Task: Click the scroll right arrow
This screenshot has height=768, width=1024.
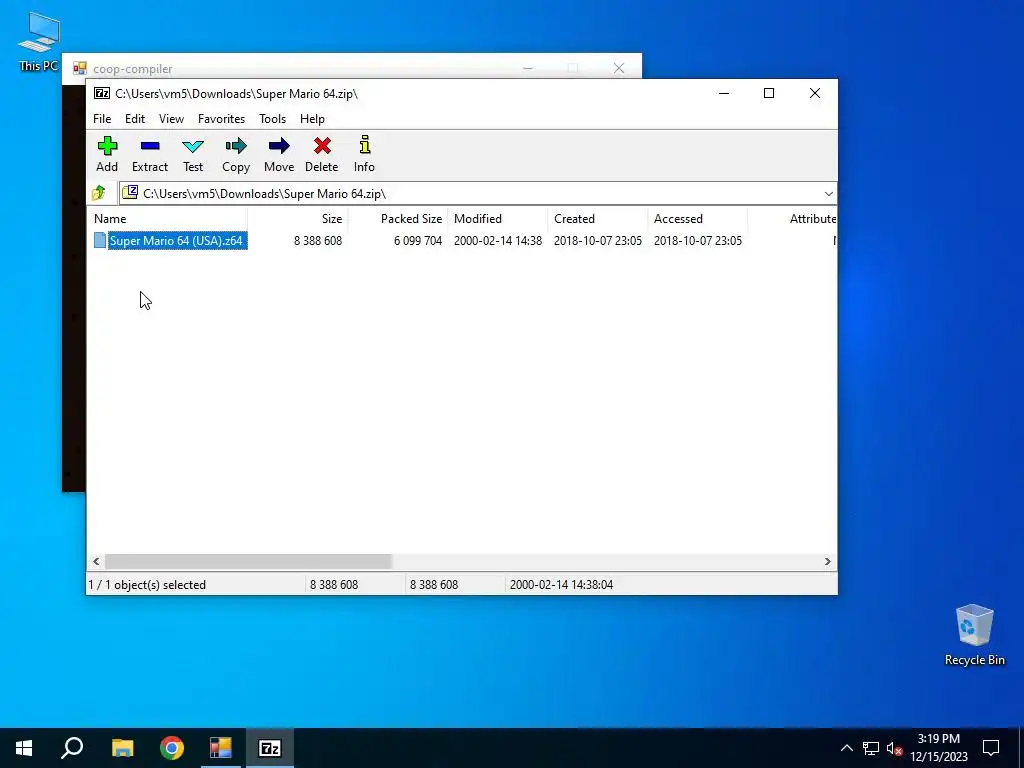Action: 827,562
